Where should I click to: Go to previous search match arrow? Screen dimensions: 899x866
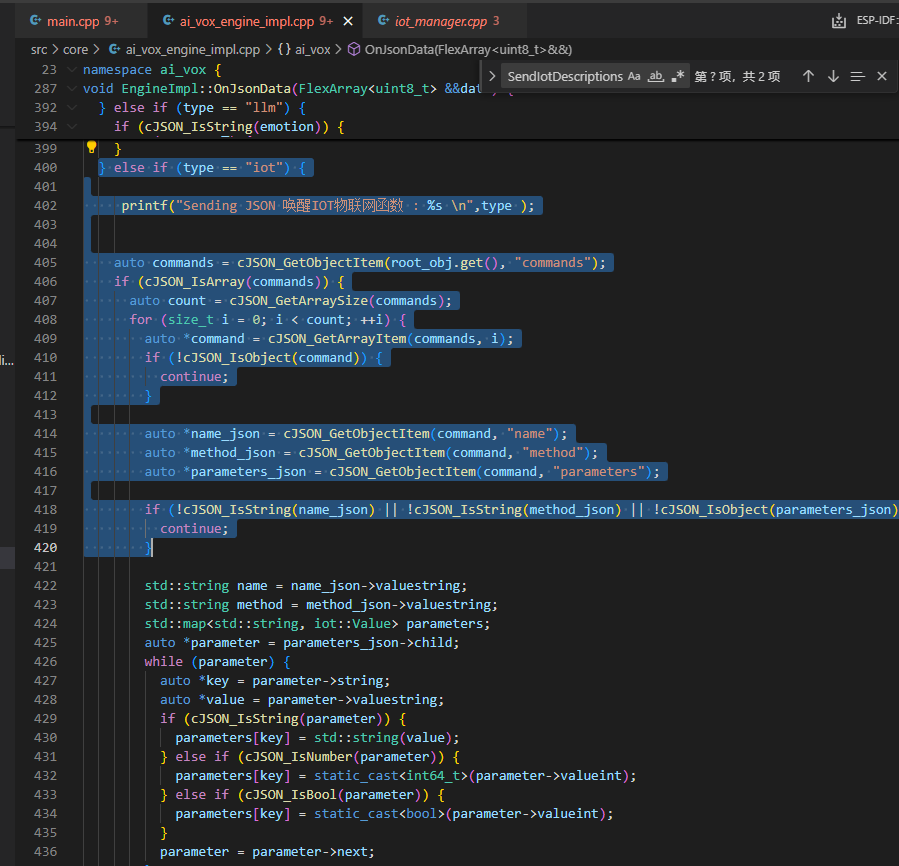point(808,76)
